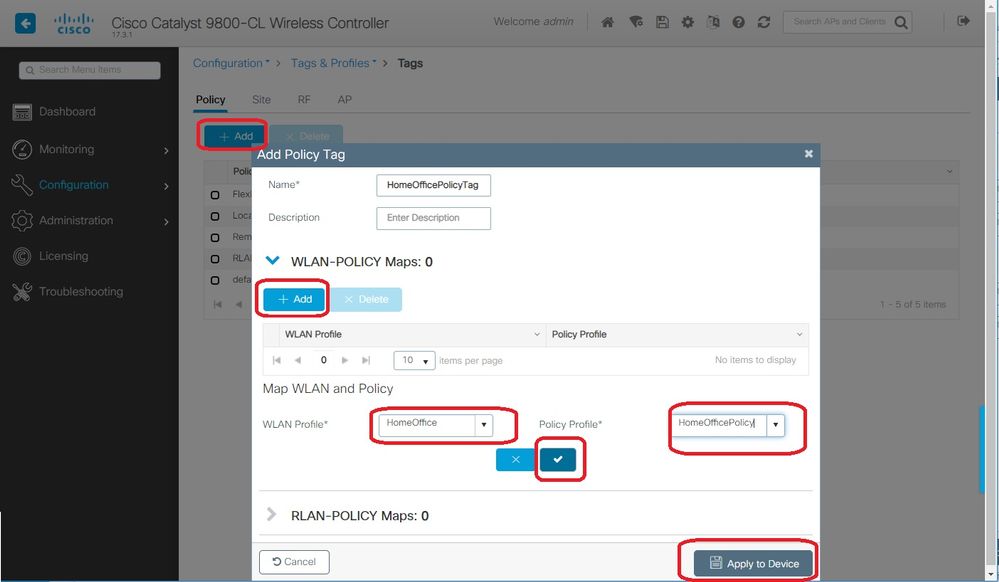The width and height of the screenshot is (999, 582).
Task: Open settings gear icon in header
Action: (687, 22)
